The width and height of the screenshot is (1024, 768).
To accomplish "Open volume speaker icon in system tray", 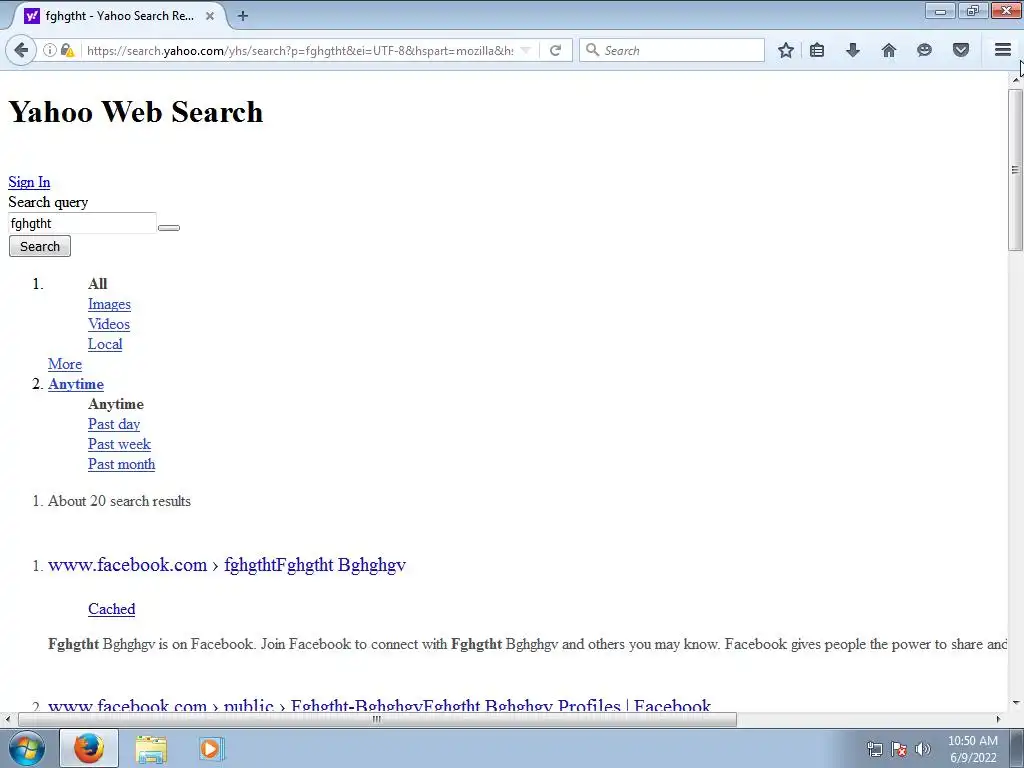I will tap(923, 749).
